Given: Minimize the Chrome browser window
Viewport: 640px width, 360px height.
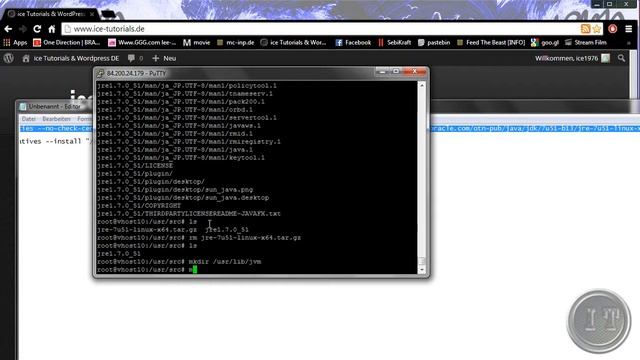Looking at the screenshot, I should point(598,4).
